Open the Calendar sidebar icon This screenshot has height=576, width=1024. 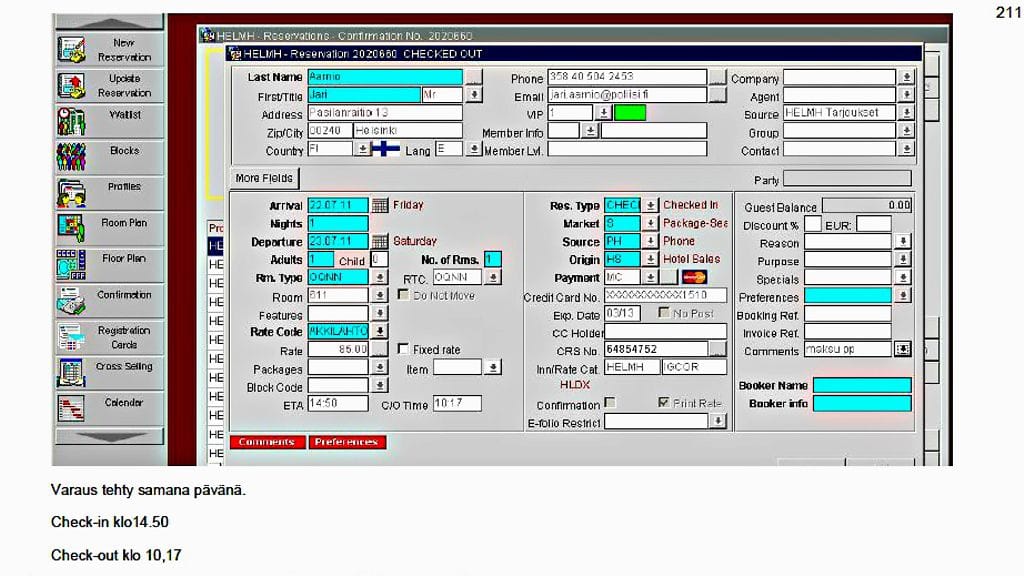click(71, 409)
